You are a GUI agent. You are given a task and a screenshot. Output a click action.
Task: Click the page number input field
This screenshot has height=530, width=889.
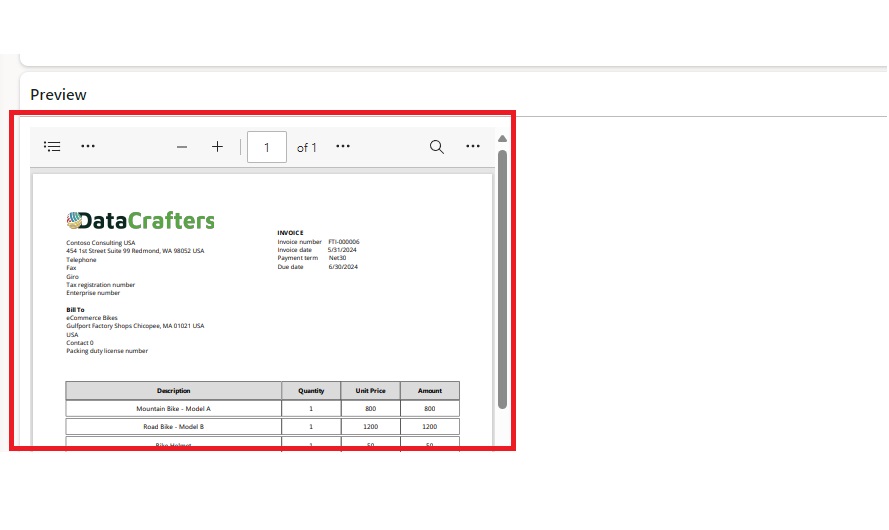[267, 147]
